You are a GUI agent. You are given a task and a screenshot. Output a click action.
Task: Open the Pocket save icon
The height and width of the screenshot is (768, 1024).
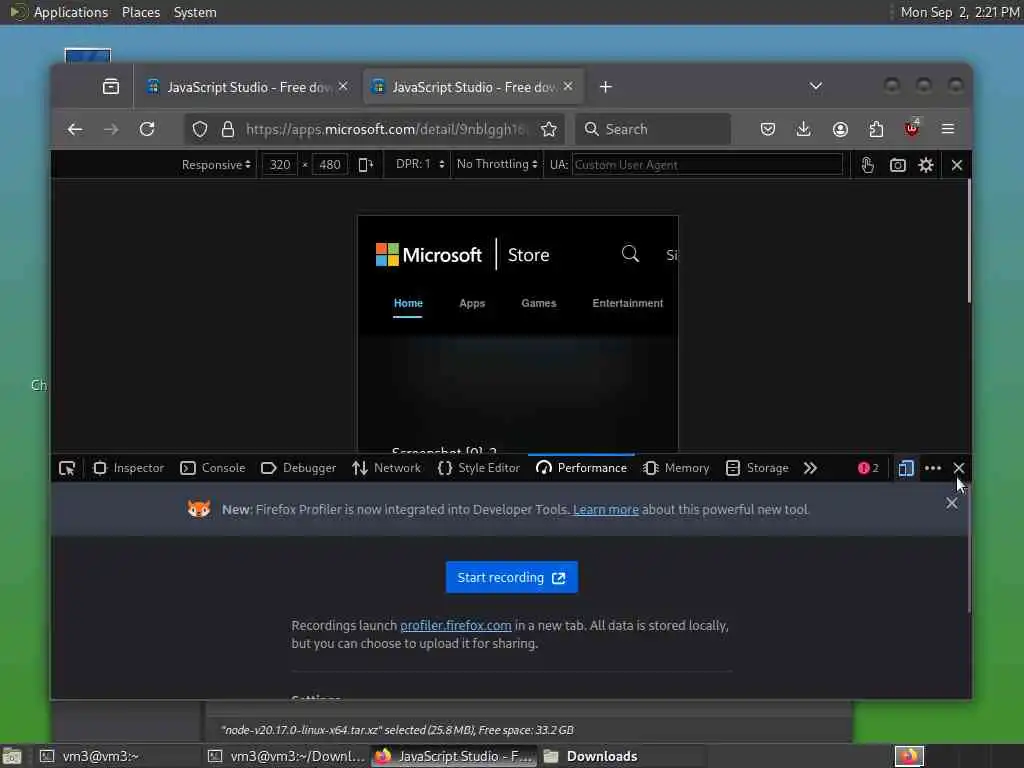768,129
